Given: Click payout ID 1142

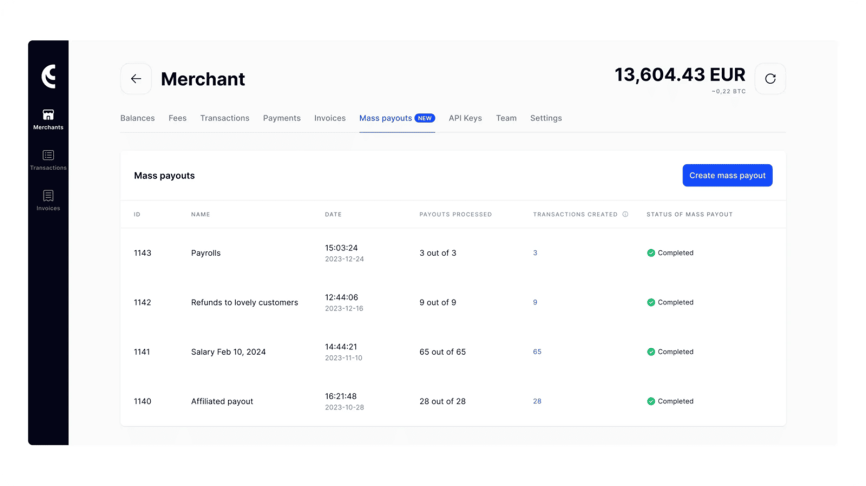Looking at the screenshot, I should click(x=142, y=302).
